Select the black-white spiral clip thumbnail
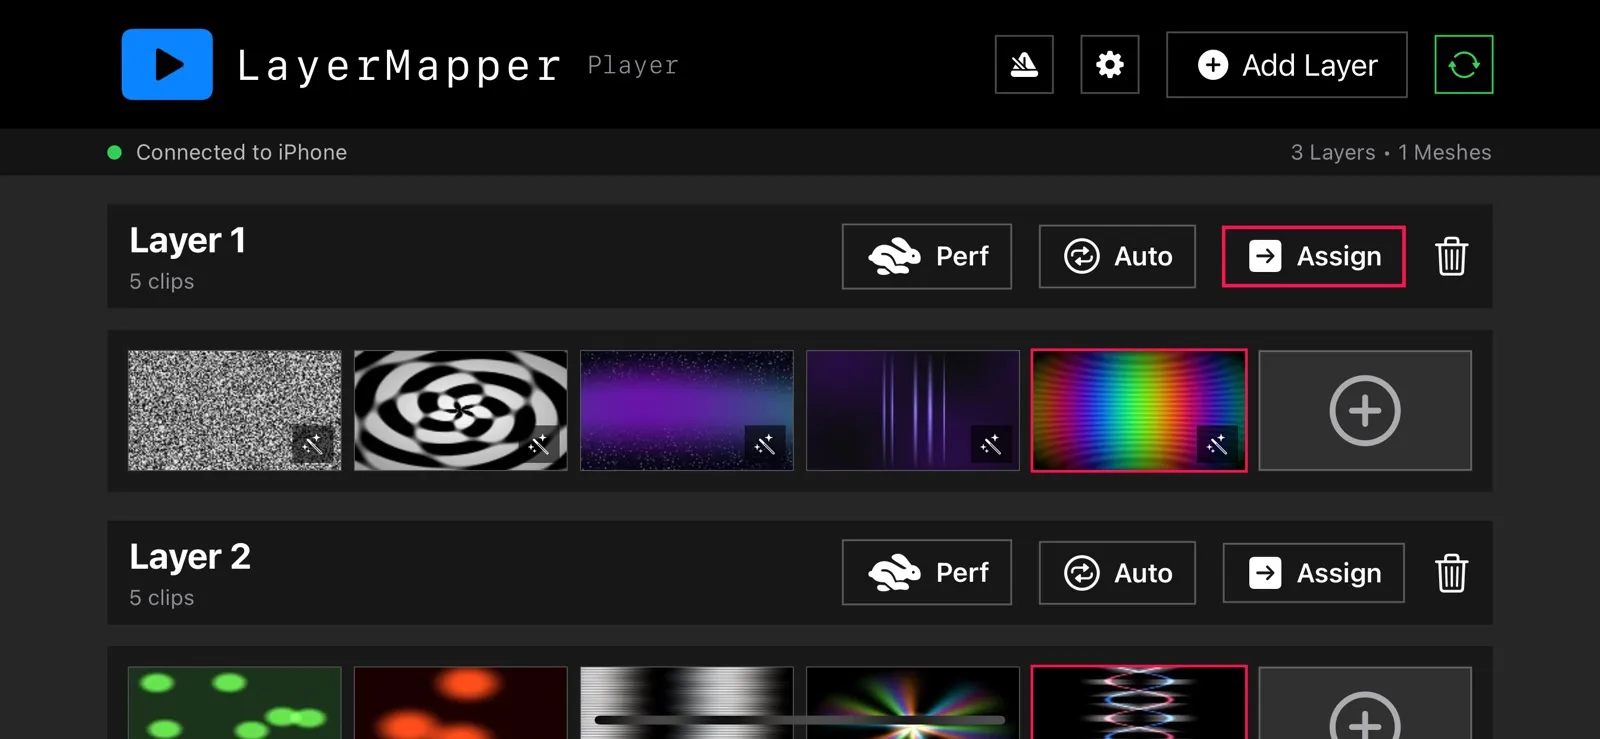 click(x=460, y=410)
